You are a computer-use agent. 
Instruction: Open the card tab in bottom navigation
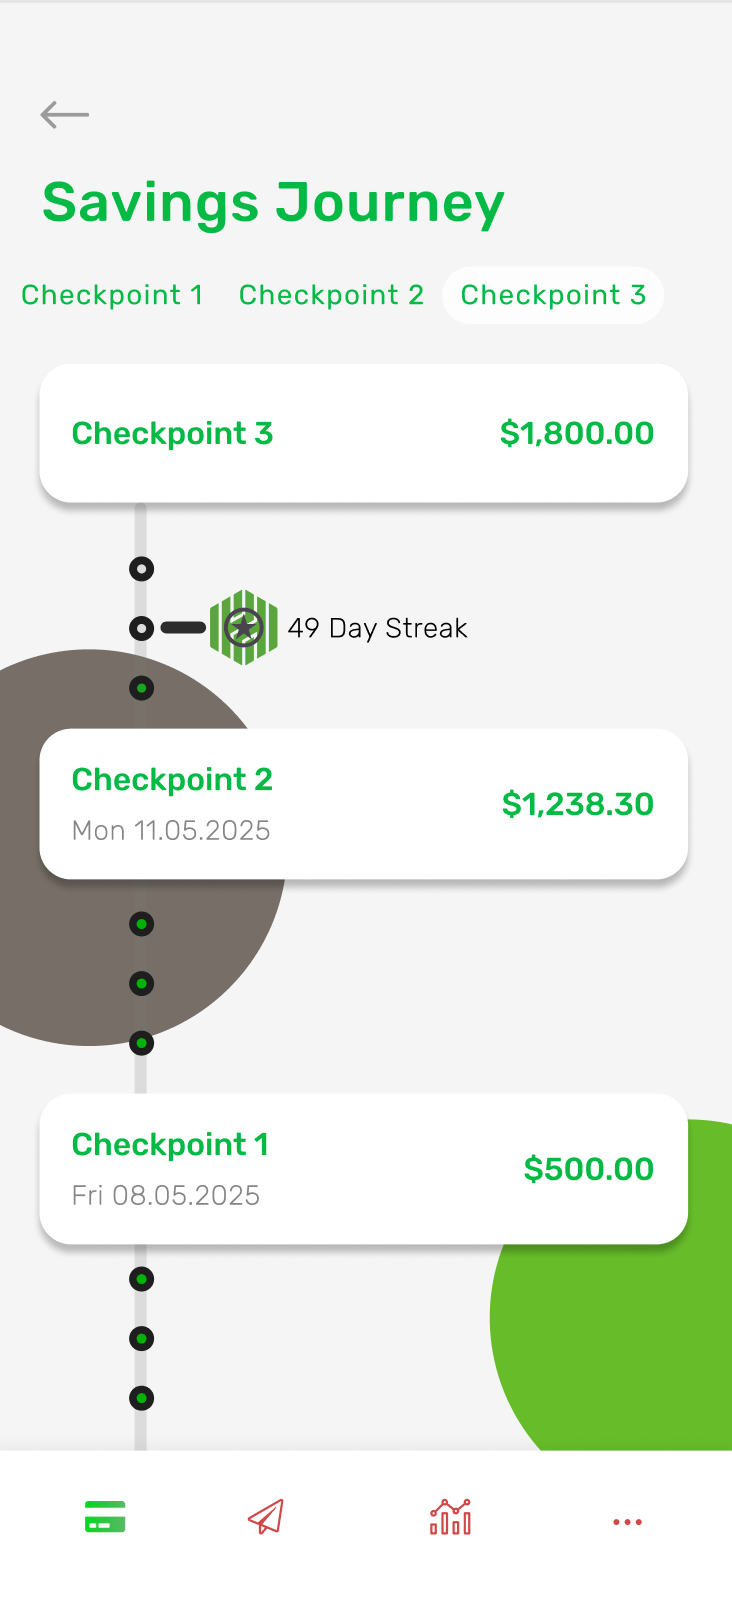point(105,1517)
